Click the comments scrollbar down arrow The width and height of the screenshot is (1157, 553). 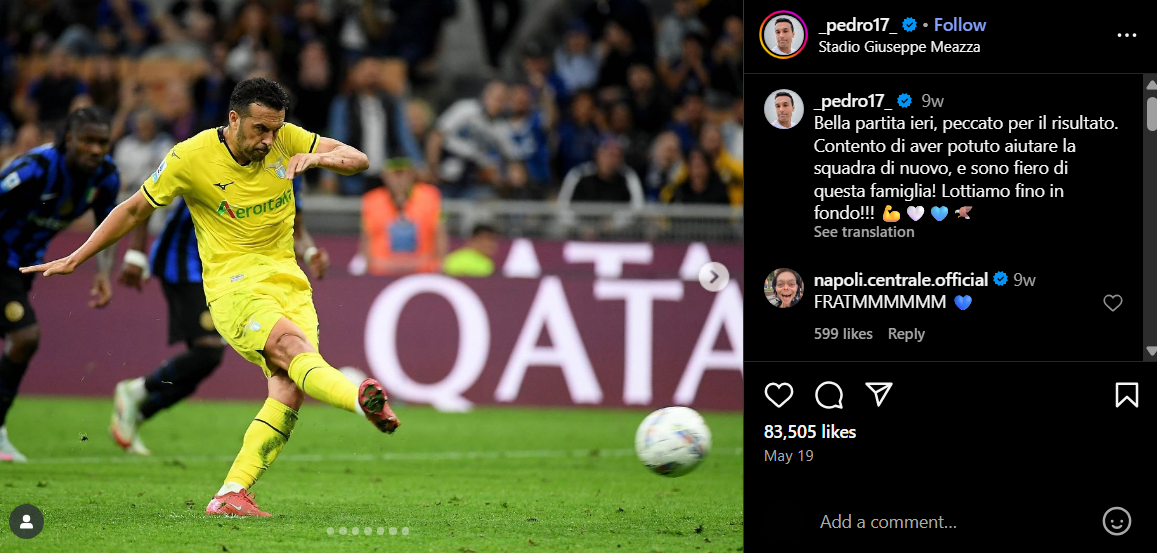[x=1150, y=351]
